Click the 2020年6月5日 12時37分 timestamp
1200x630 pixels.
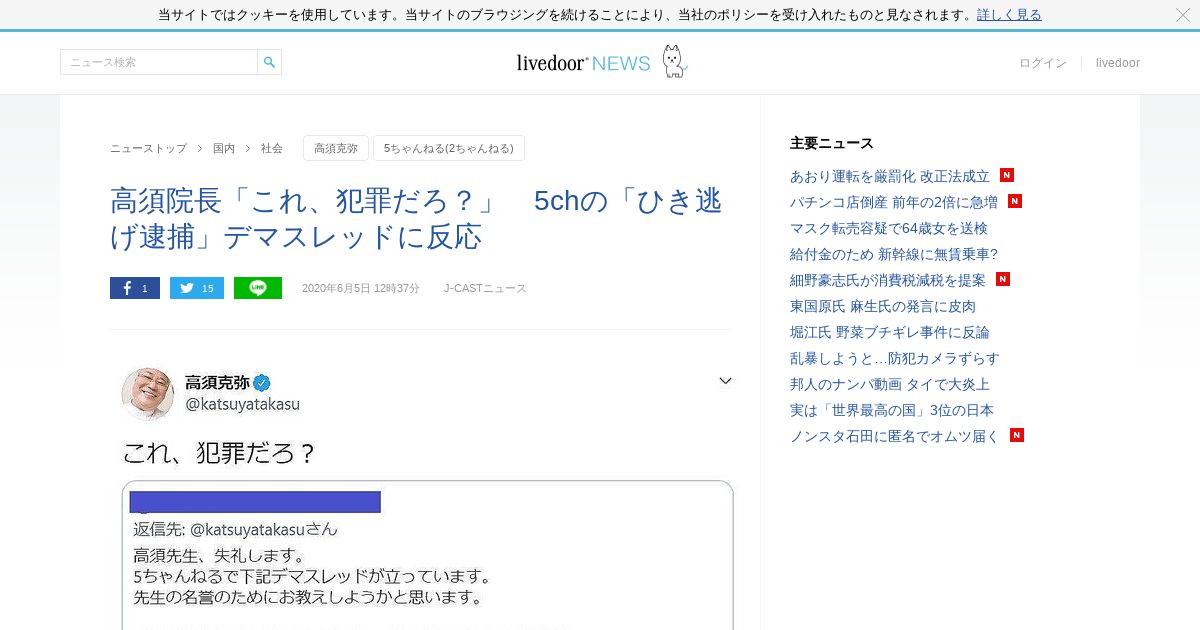pos(361,288)
